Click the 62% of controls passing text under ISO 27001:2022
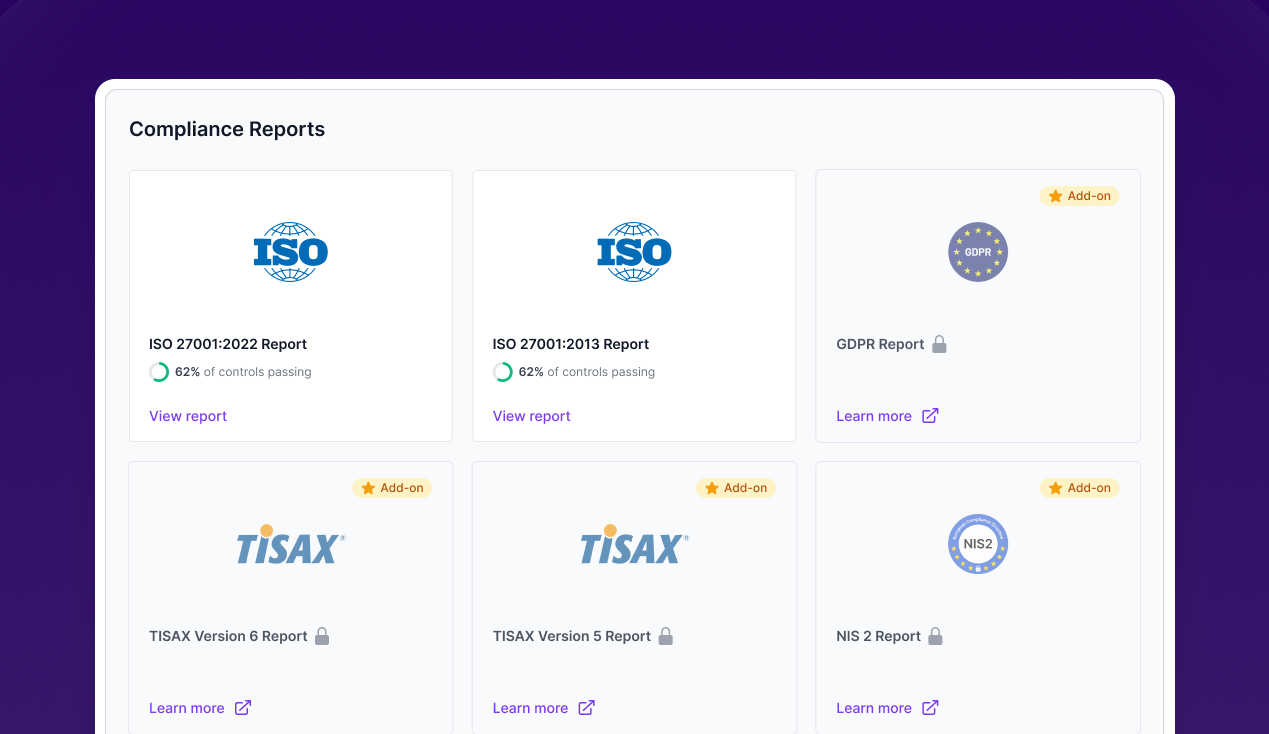 coord(243,372)
